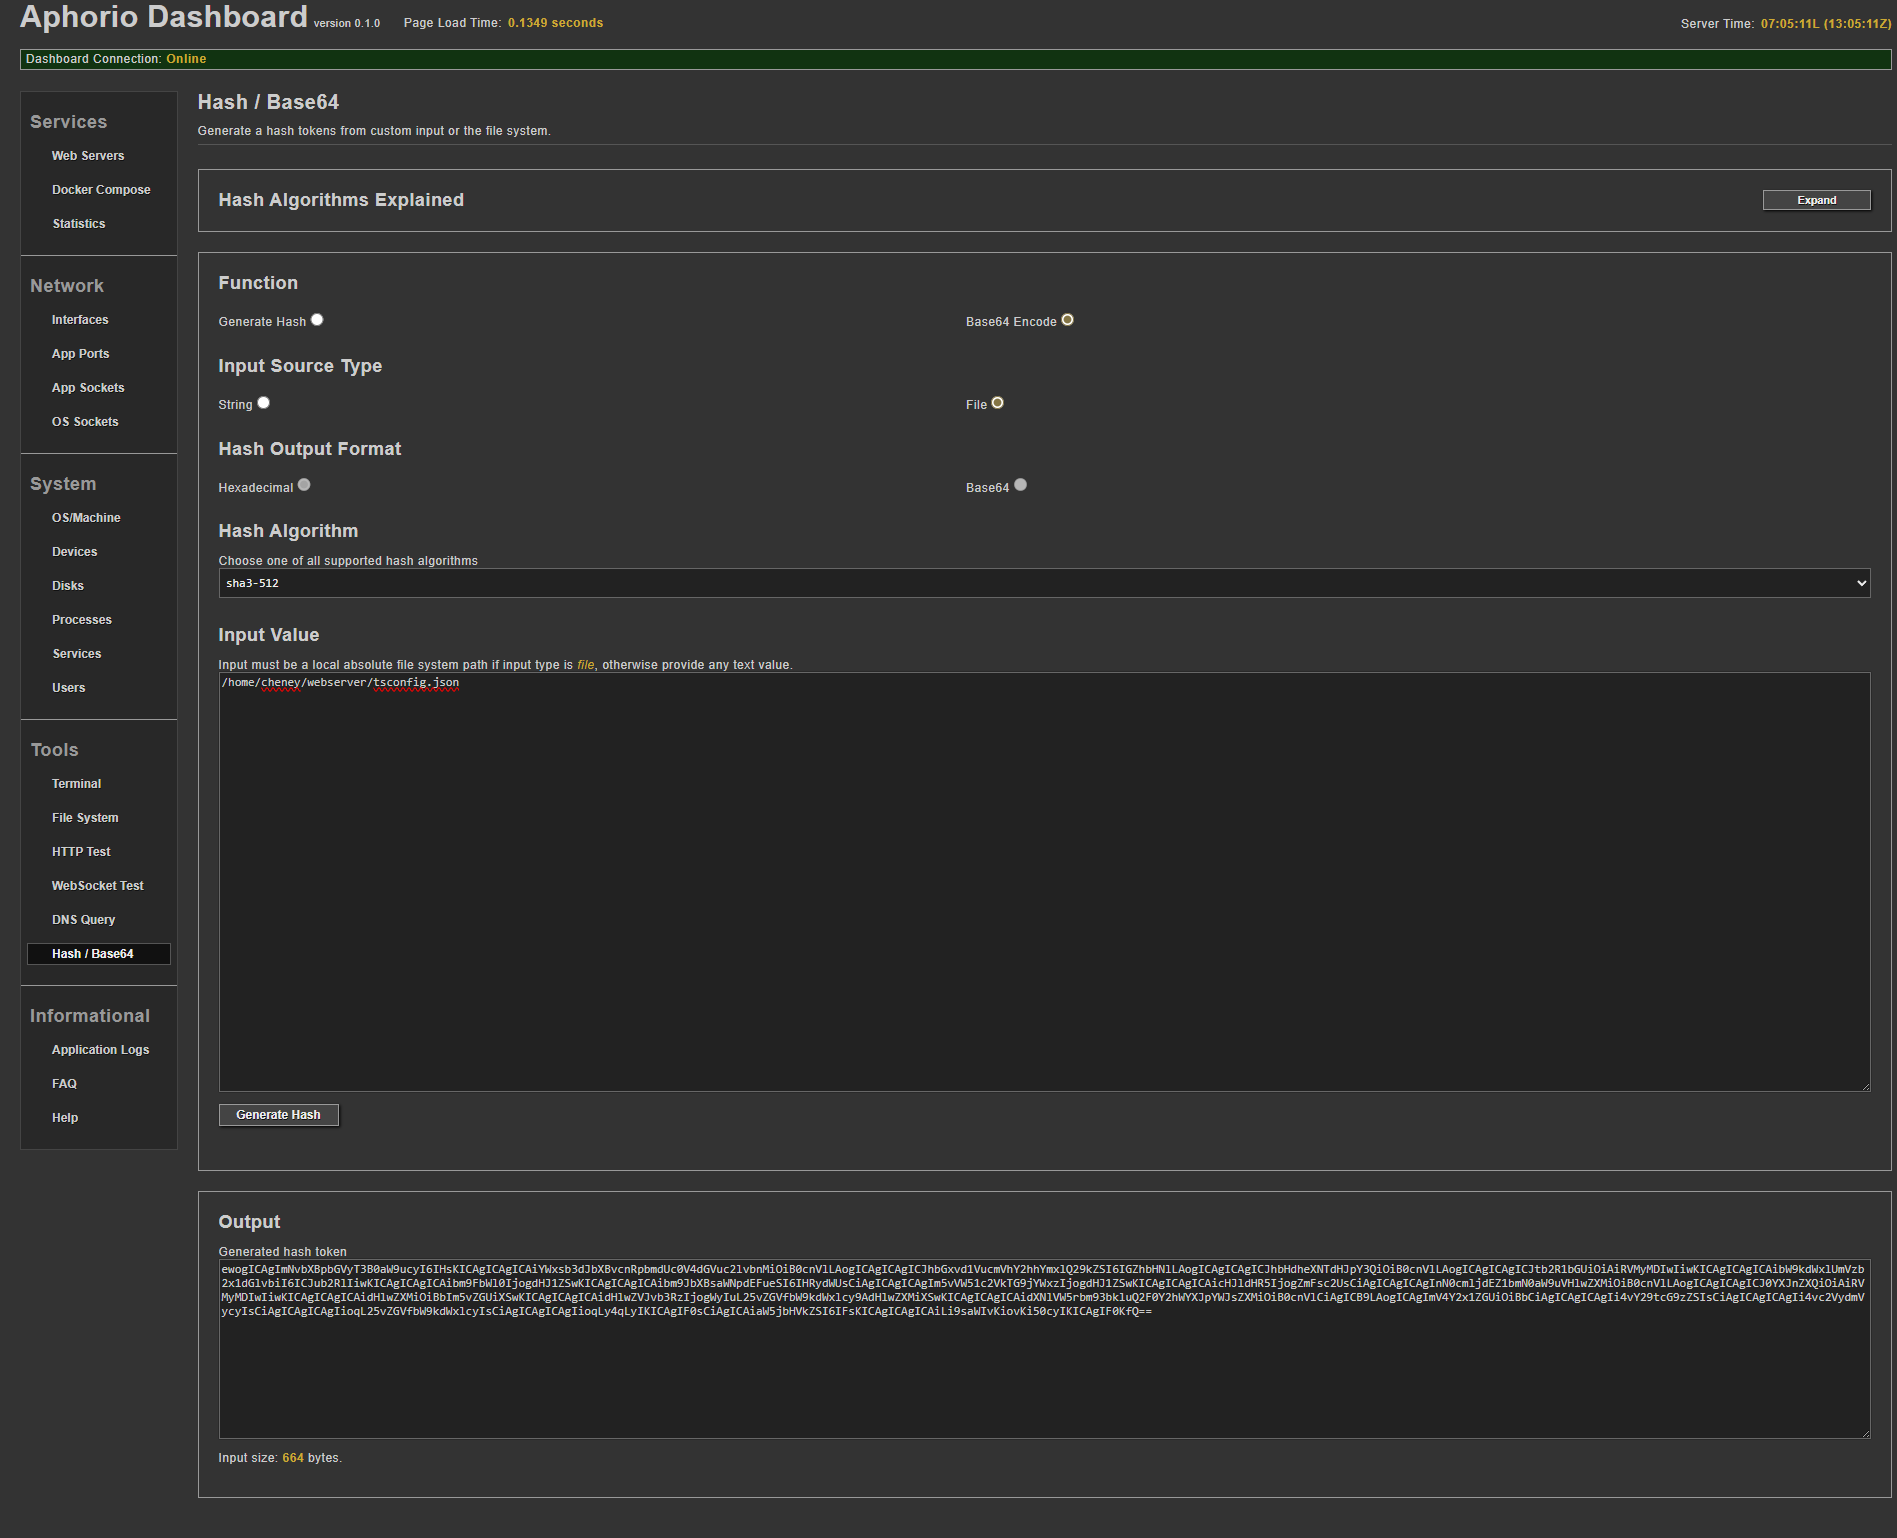The height and width of the screenshot is (1538, 1897).
Task: Expand the Hash Algorithms Explained section
Action: click(x=1815, y=200)
